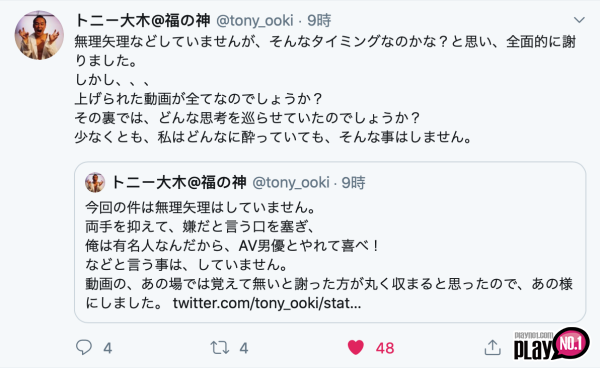
Task: Unlike the tweet with the red heart
Action: point(355,347)
